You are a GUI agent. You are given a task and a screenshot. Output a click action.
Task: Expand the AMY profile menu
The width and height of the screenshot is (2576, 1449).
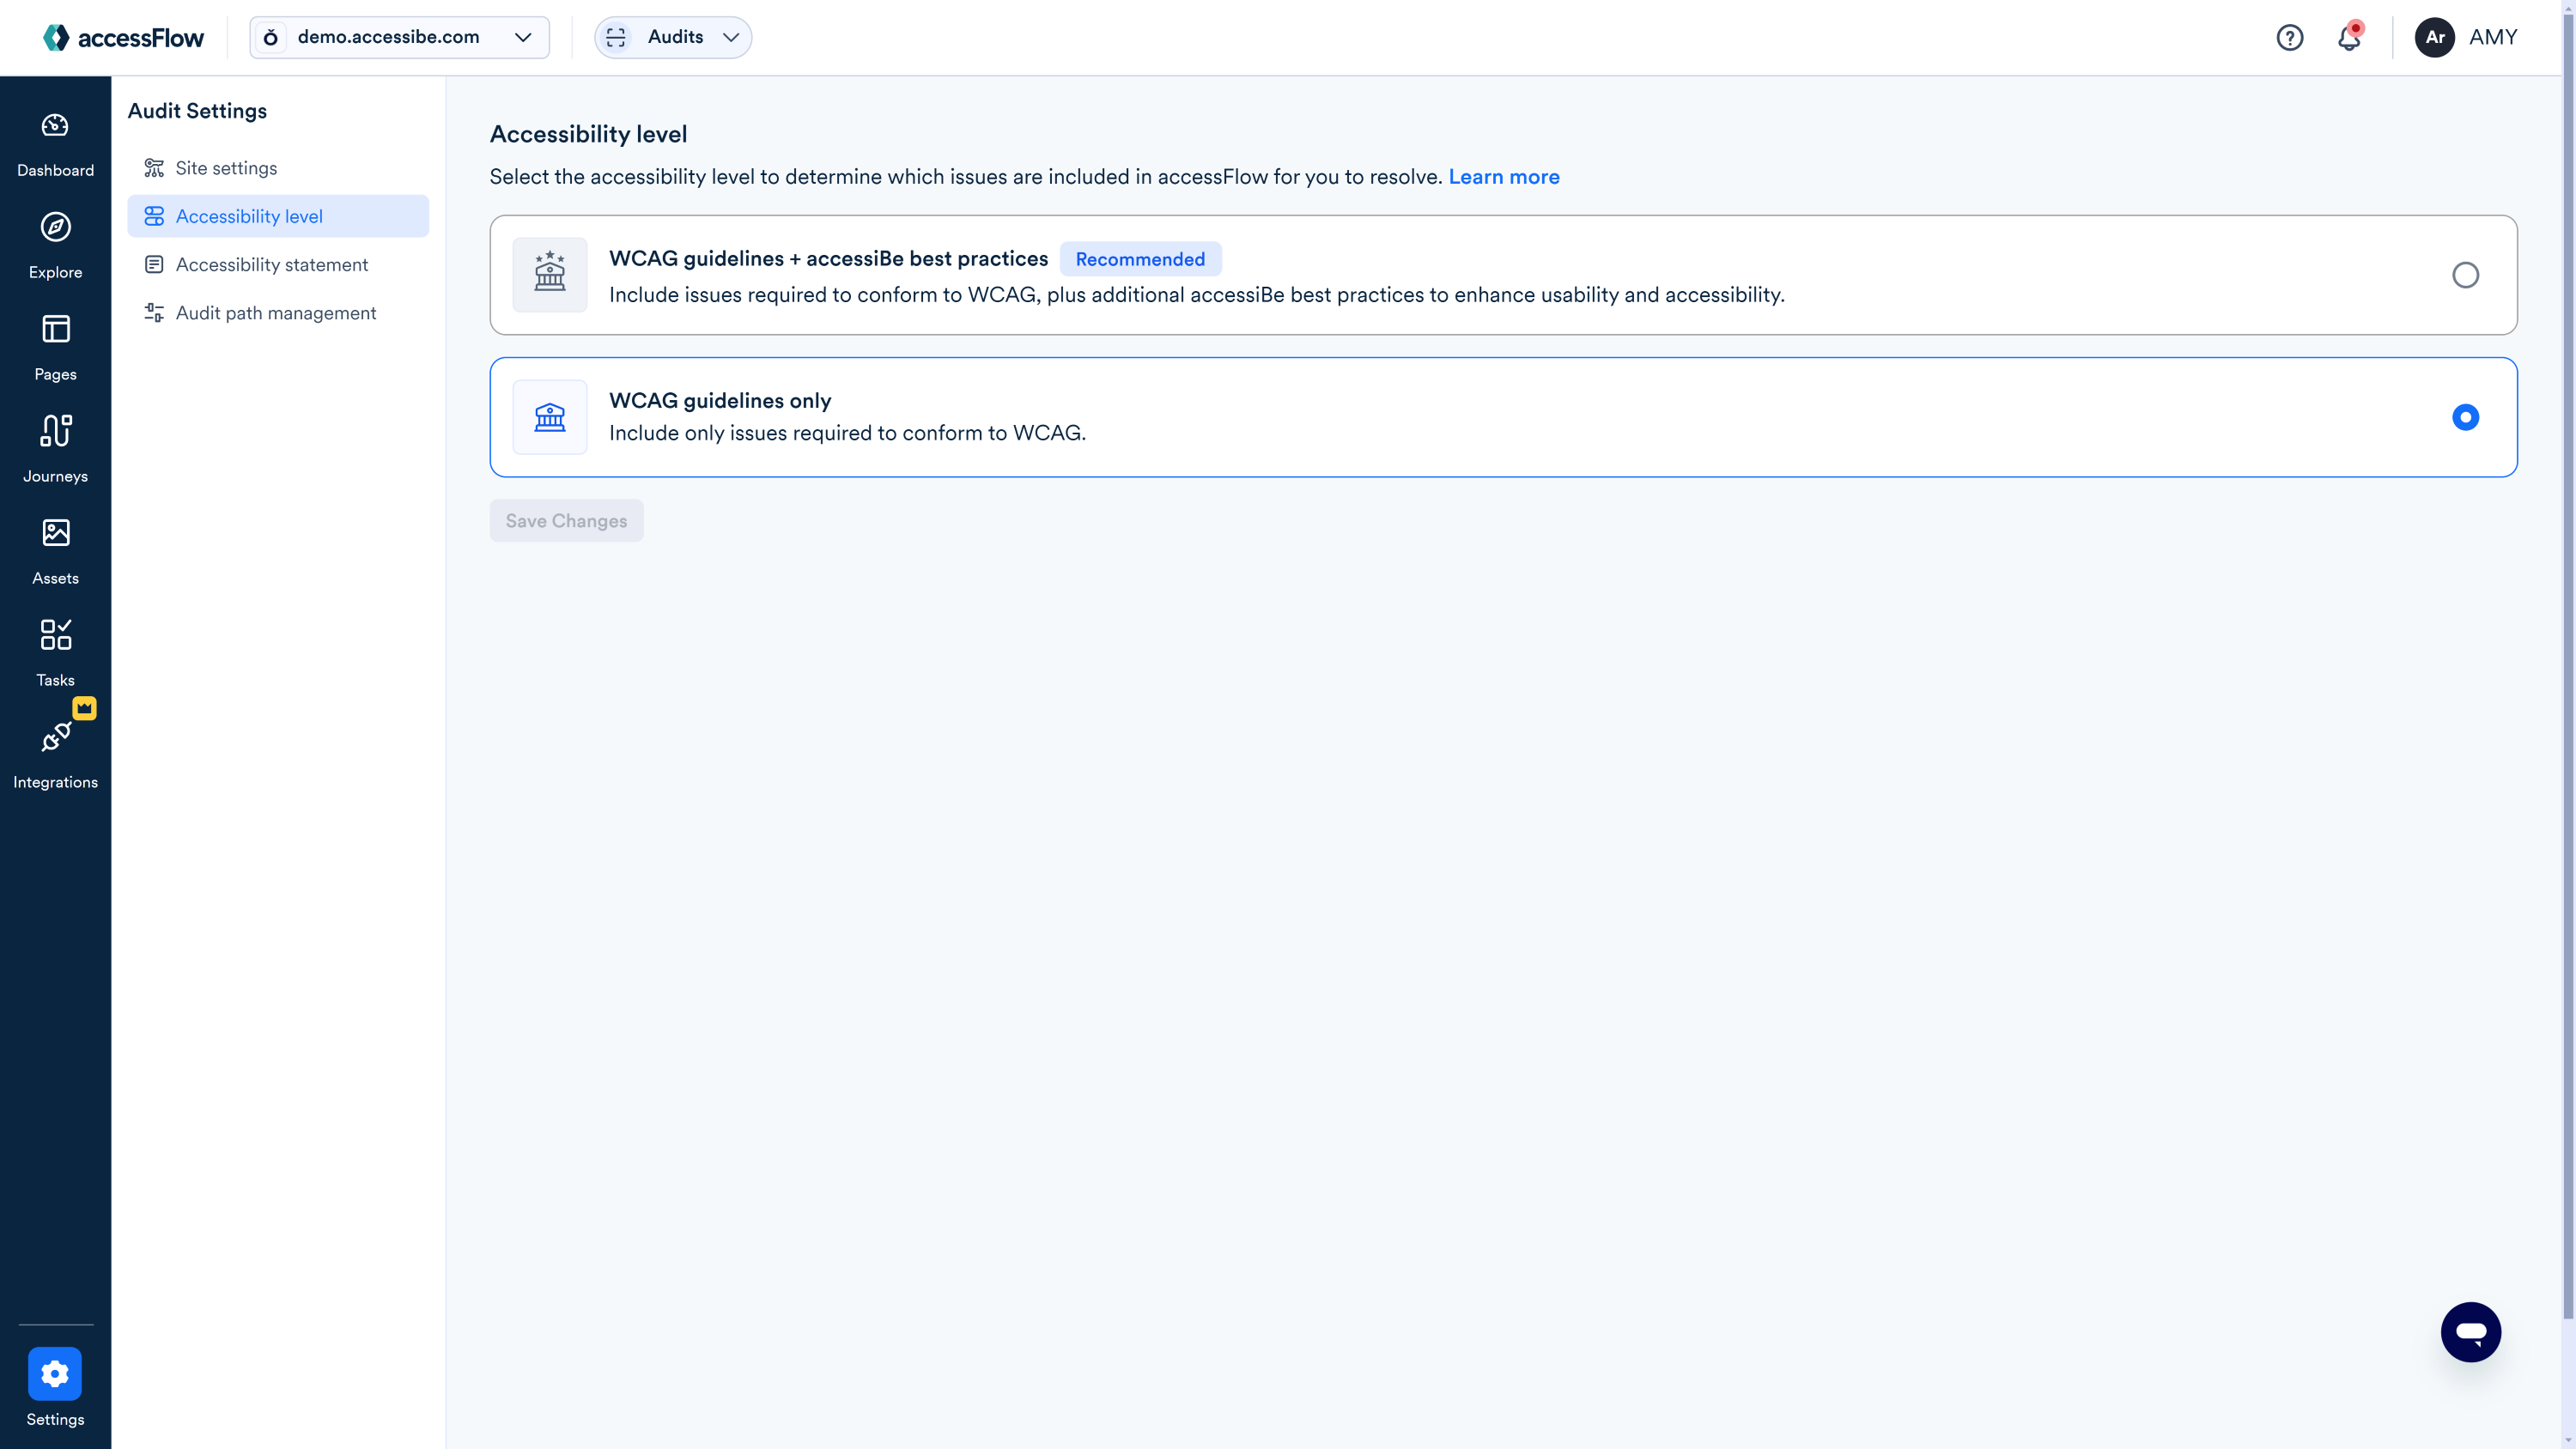pyautogui.click(x=2469, y=37)
